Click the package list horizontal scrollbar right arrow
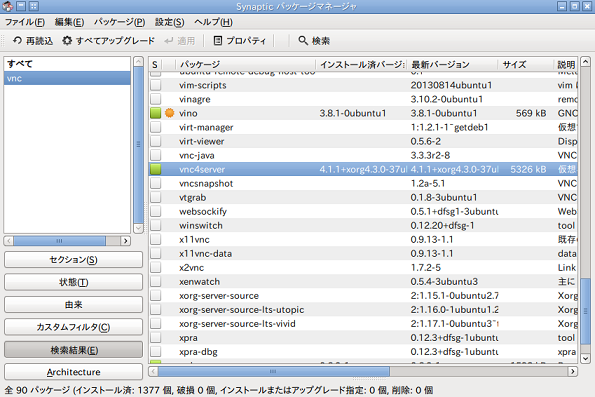Image resolution: width=595 pixels, height=397 pixels. [573, 371]
